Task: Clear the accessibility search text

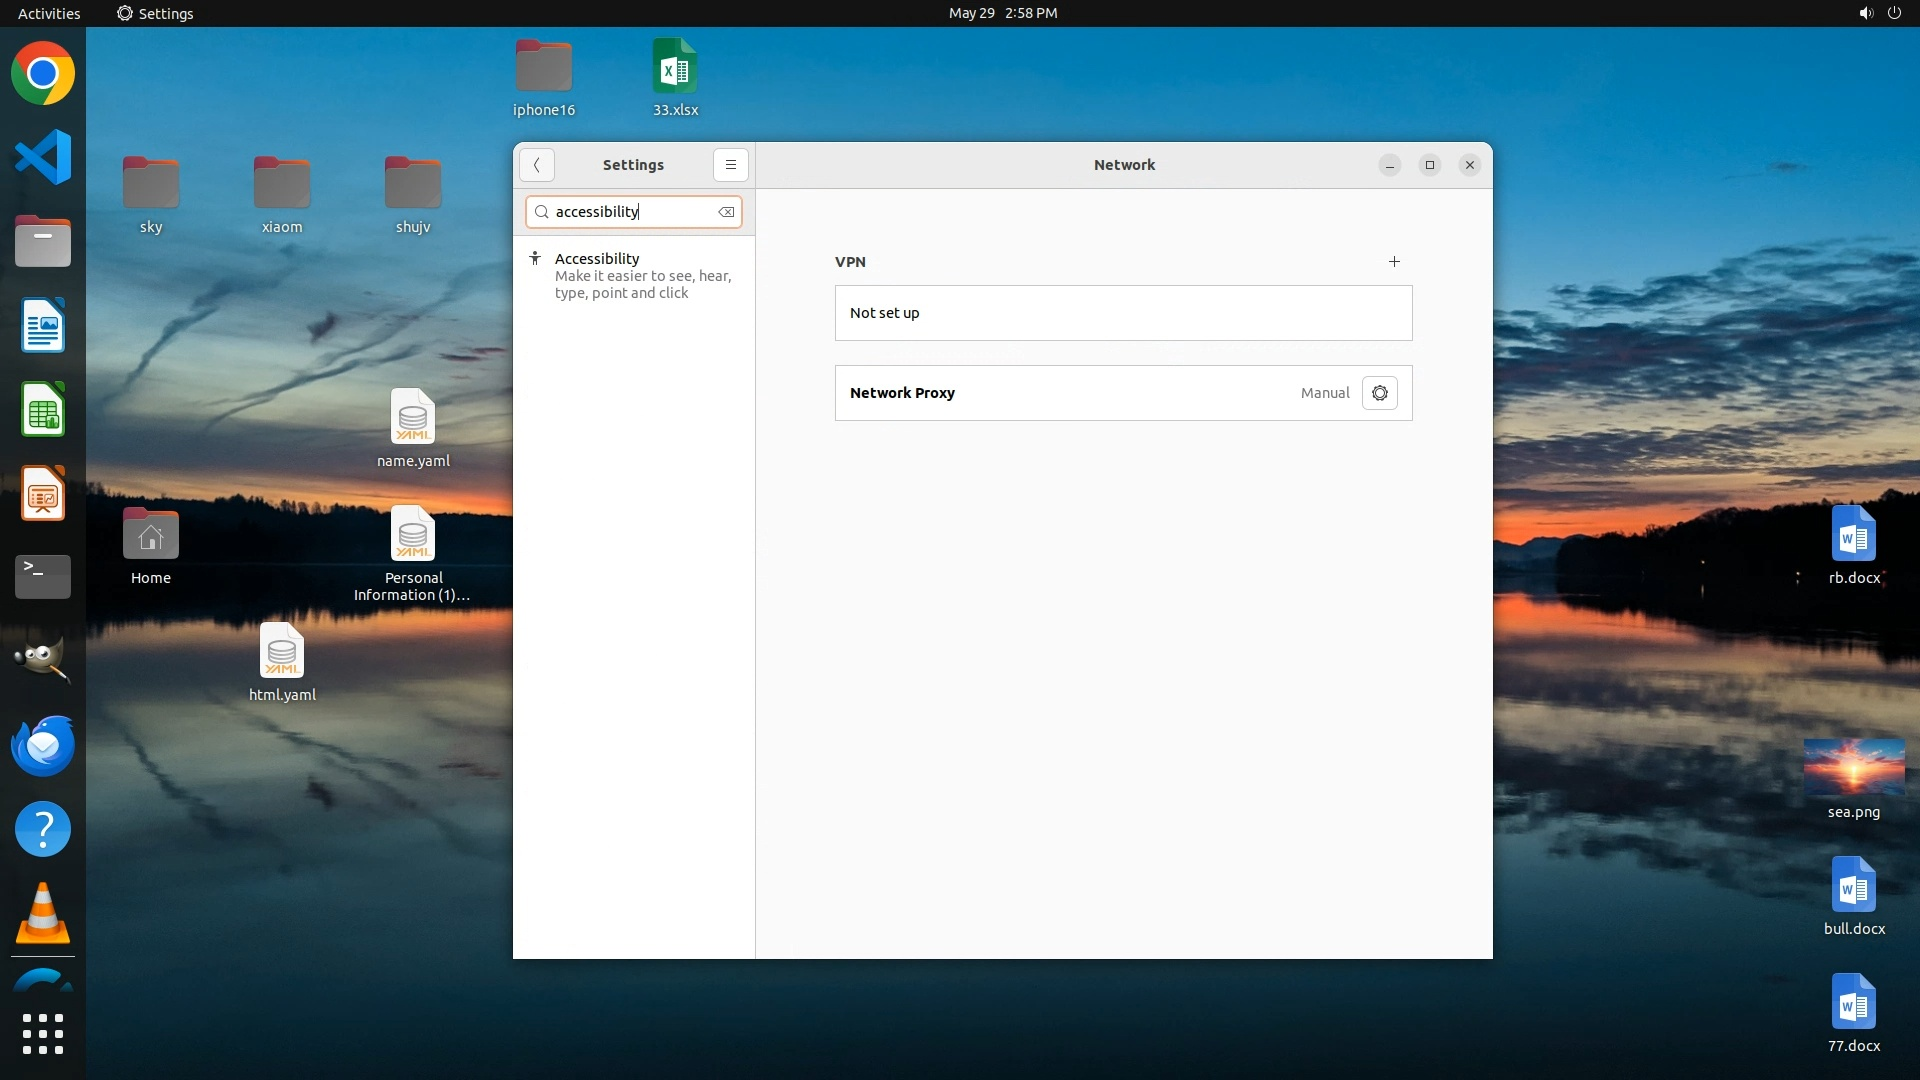Action: (x=726, y=212)
